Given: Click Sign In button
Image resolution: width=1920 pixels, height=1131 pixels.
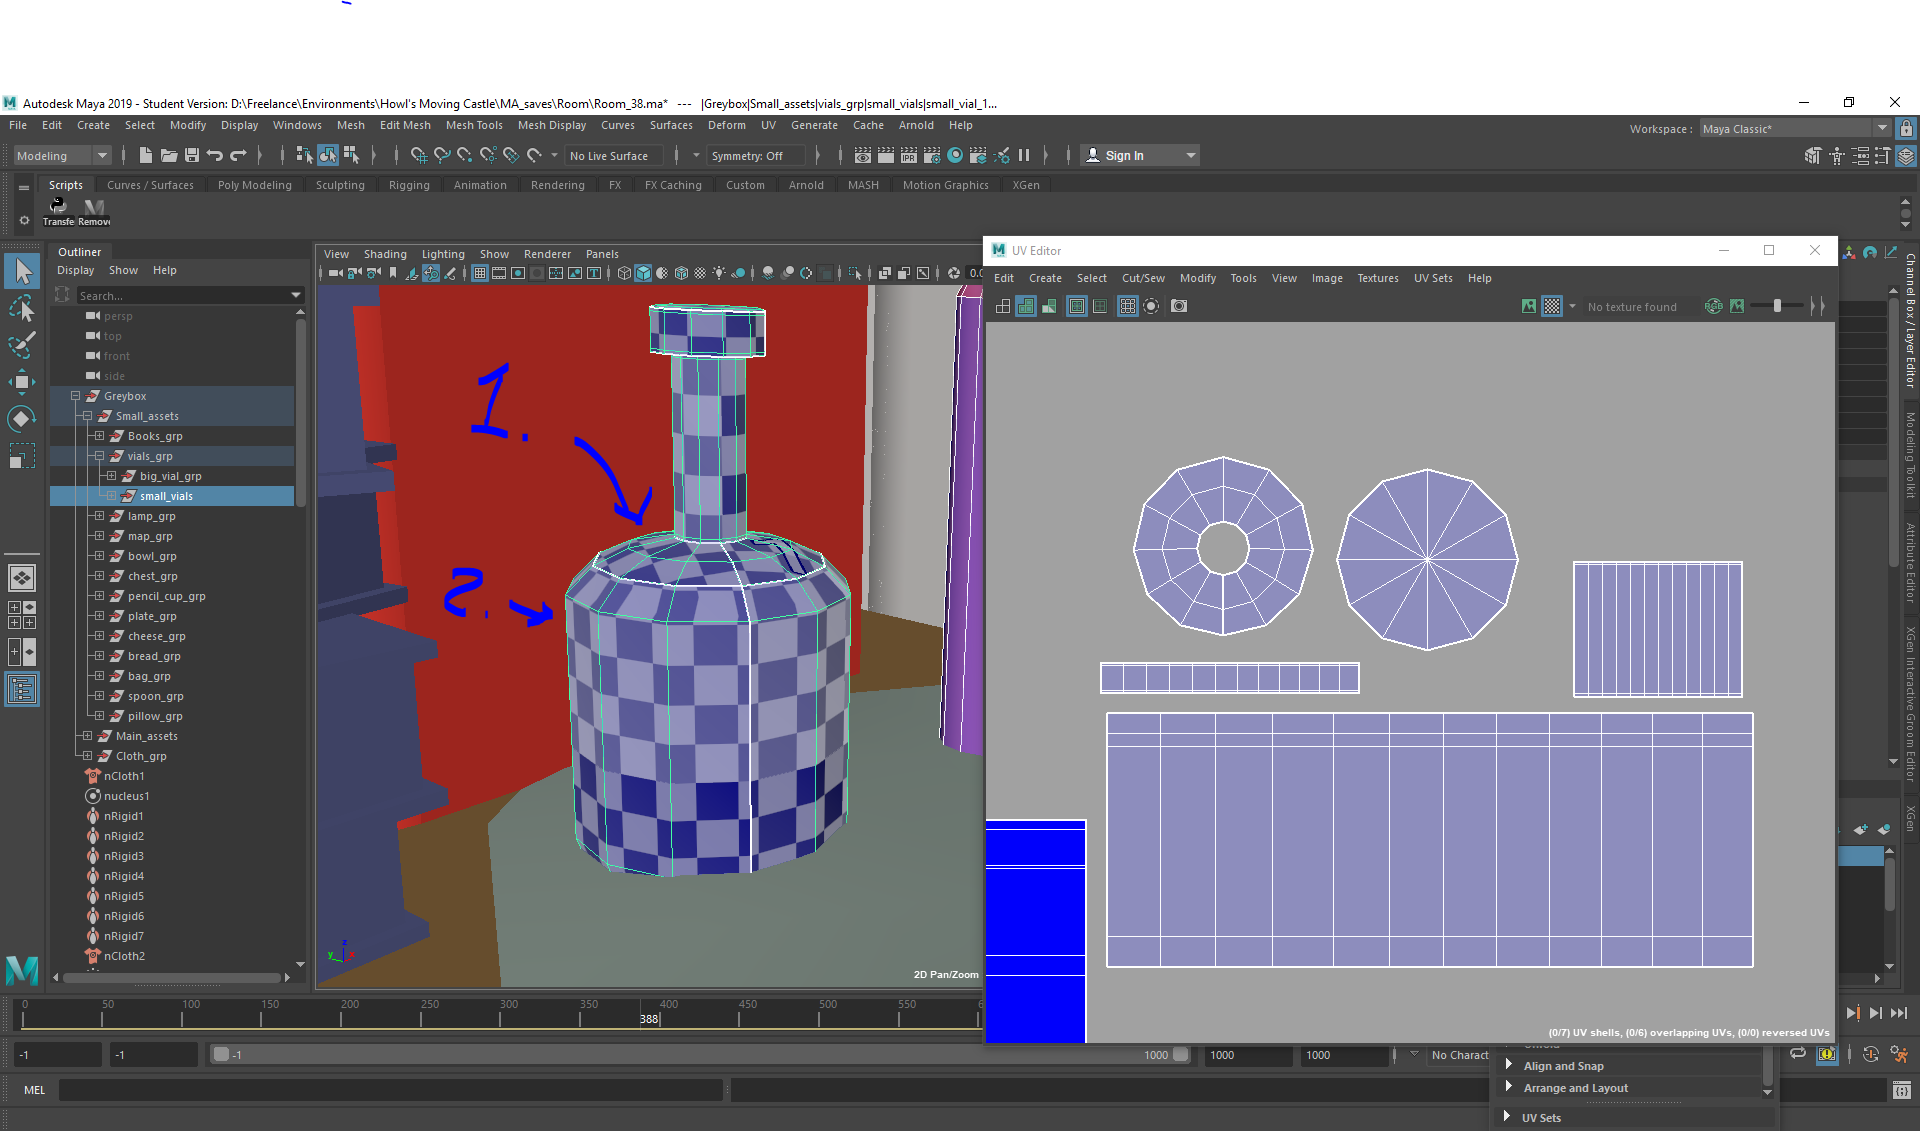Looking at the screenshot, I should pos(1142,156).
